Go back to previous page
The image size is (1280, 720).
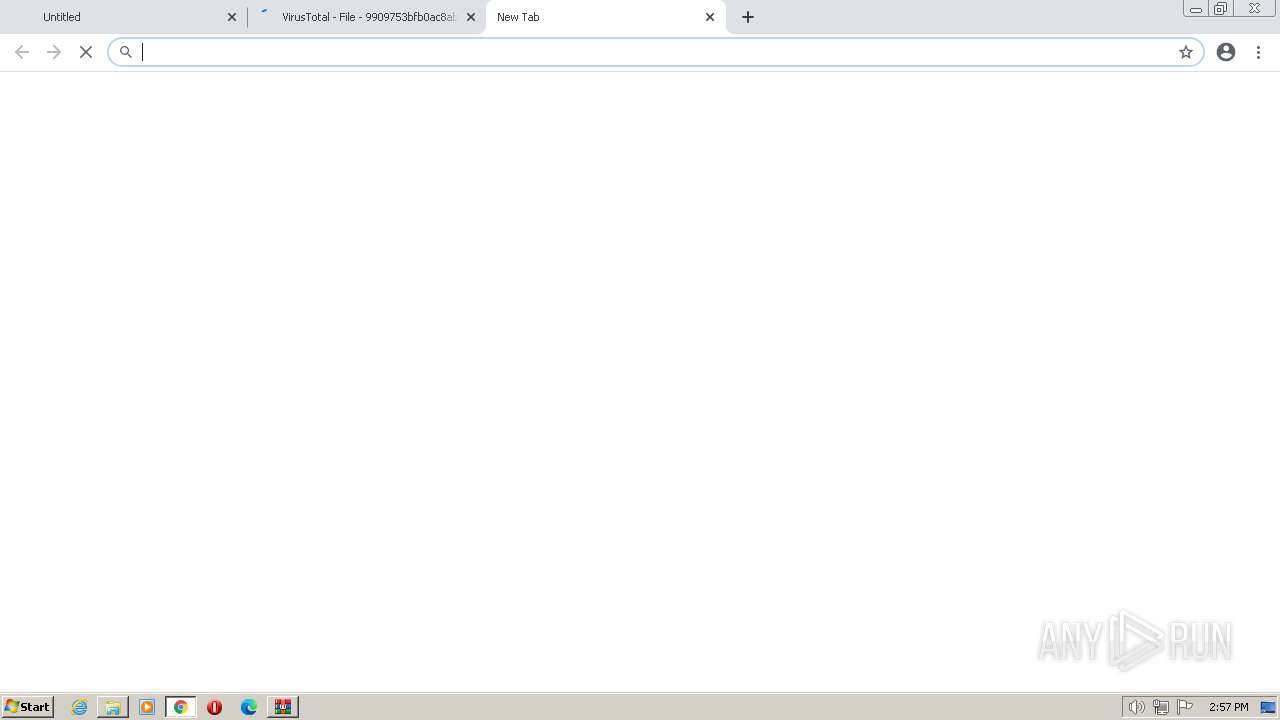click(22, 52)
